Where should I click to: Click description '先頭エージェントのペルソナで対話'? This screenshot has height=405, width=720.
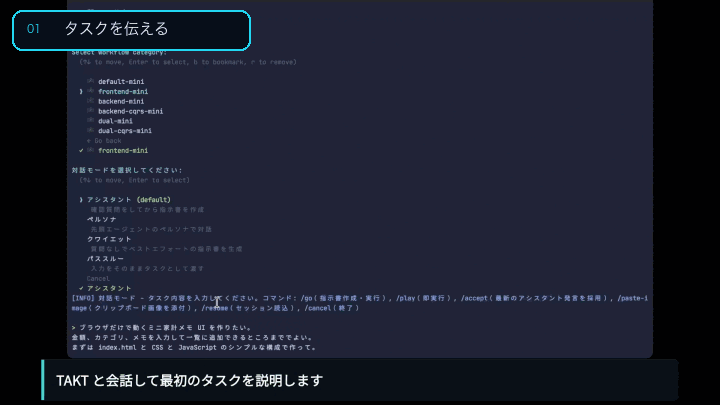pos(151,230)
